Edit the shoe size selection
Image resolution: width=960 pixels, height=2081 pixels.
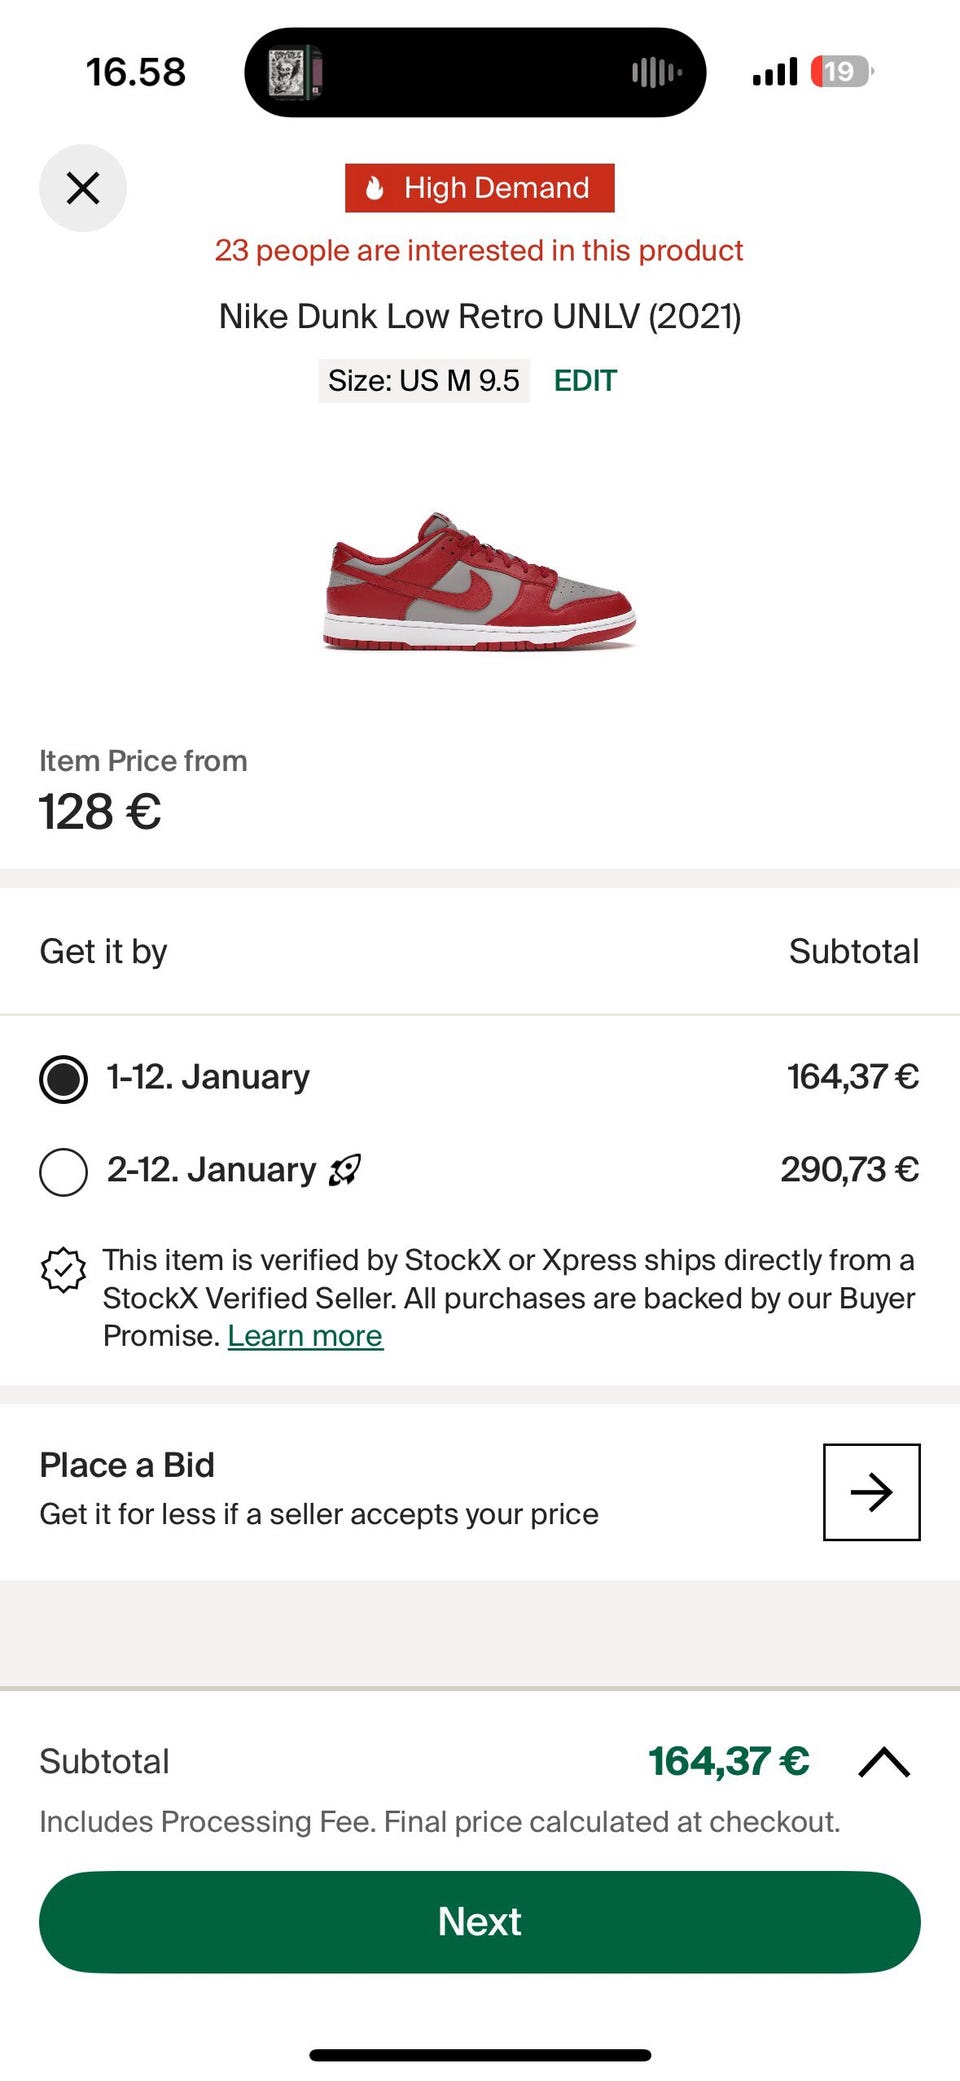[x=585, y=381]
